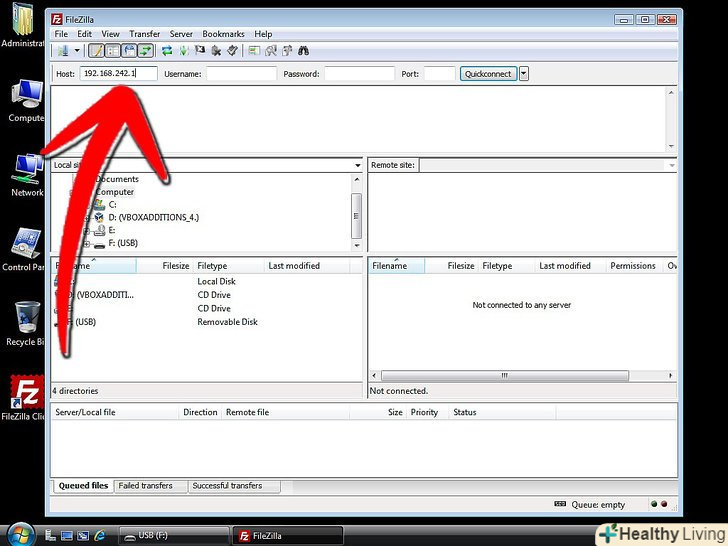
Task: Click the refresh file lists icon
Action: [167, 50]
